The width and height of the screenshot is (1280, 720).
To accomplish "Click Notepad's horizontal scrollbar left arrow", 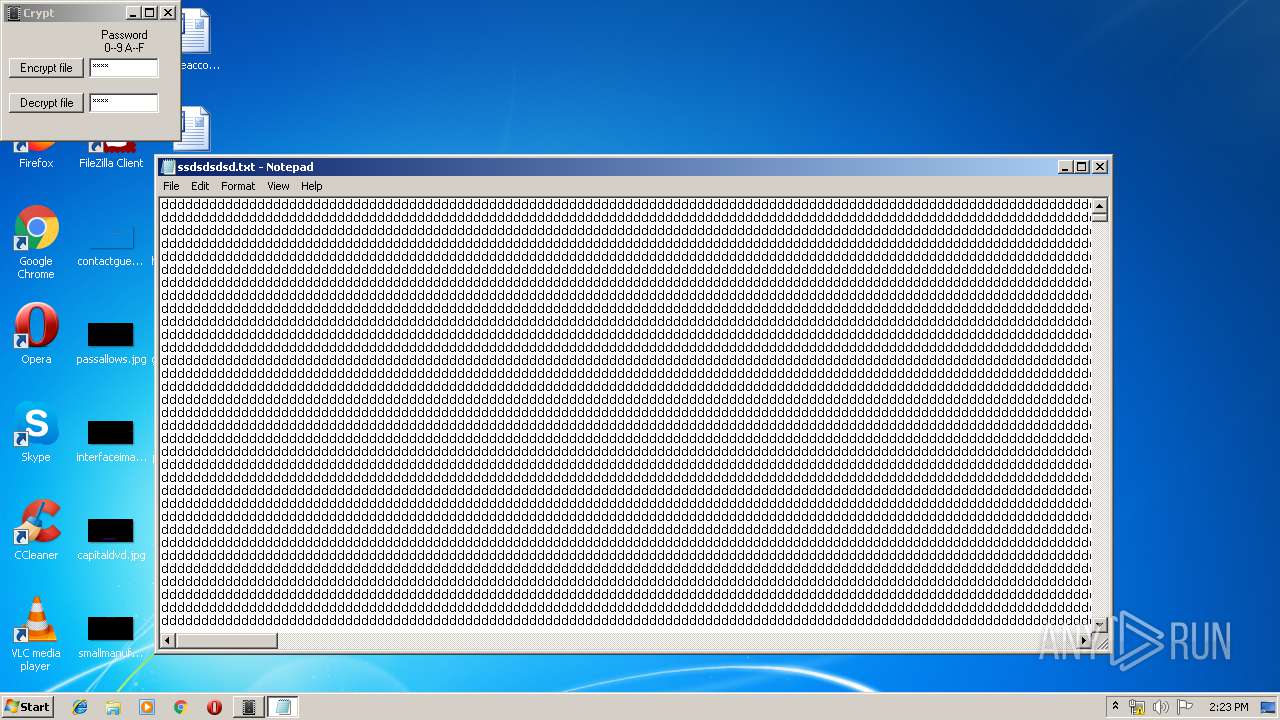I will tap(168, 641).
